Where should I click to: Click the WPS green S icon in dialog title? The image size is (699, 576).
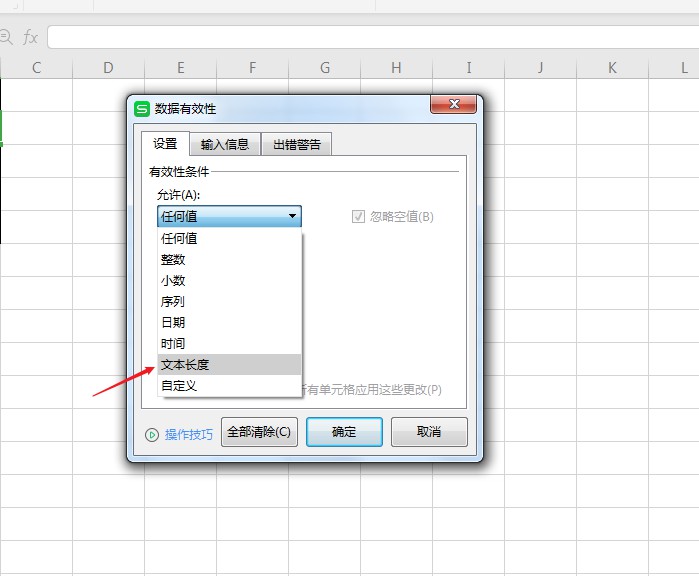pyautogui.click(x=142, y=109)
